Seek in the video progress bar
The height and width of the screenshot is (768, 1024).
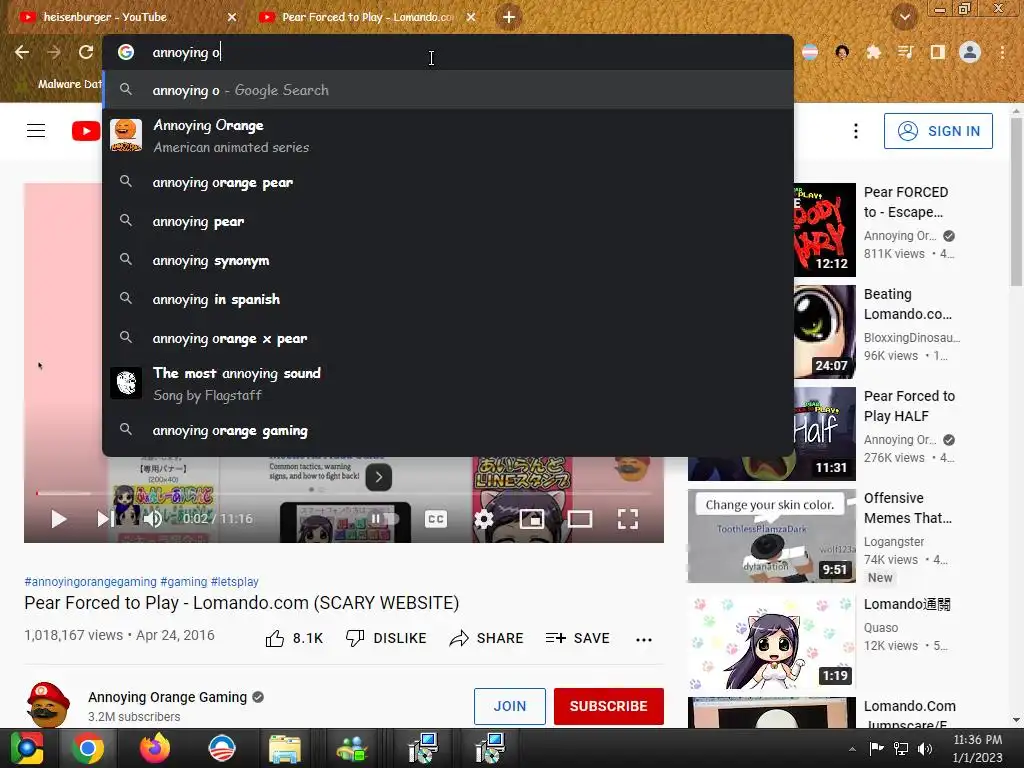pyautogui.click(x=344, y=494)
